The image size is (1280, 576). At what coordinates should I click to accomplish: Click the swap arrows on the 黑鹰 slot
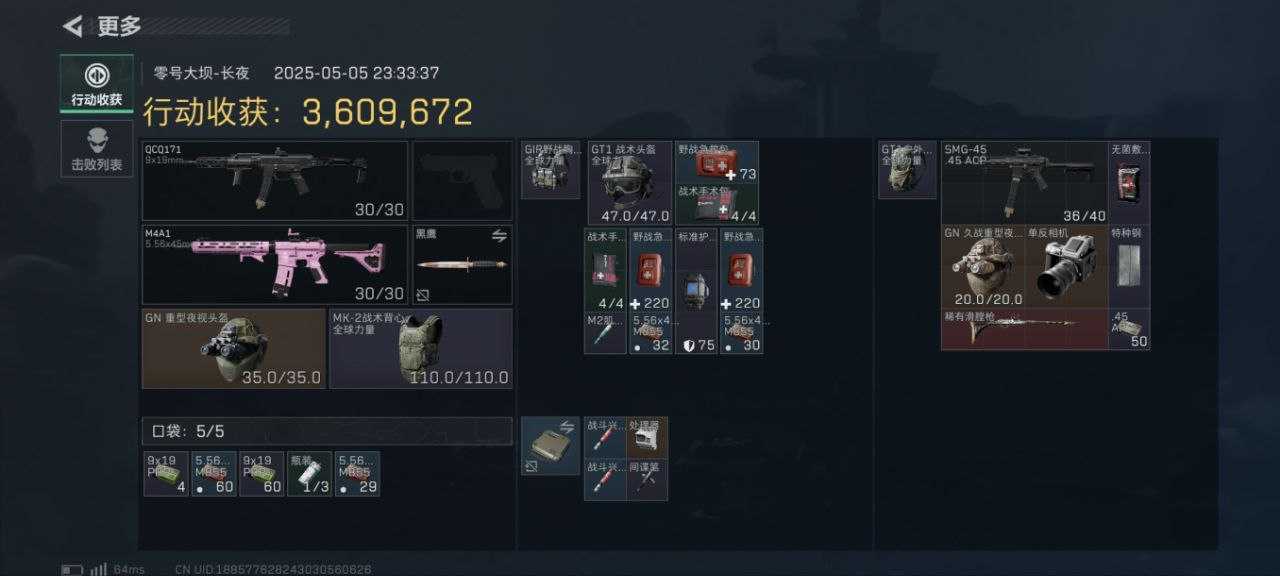click(x=498, y=235)
